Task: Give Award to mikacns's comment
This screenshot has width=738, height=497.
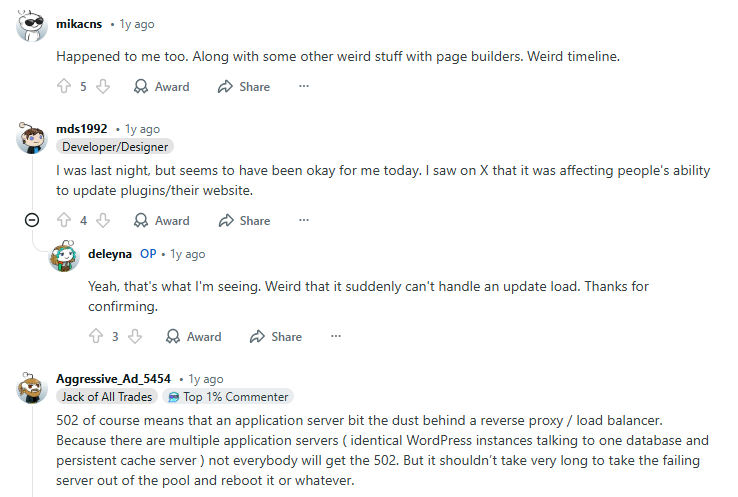Action: coord(162,87)
